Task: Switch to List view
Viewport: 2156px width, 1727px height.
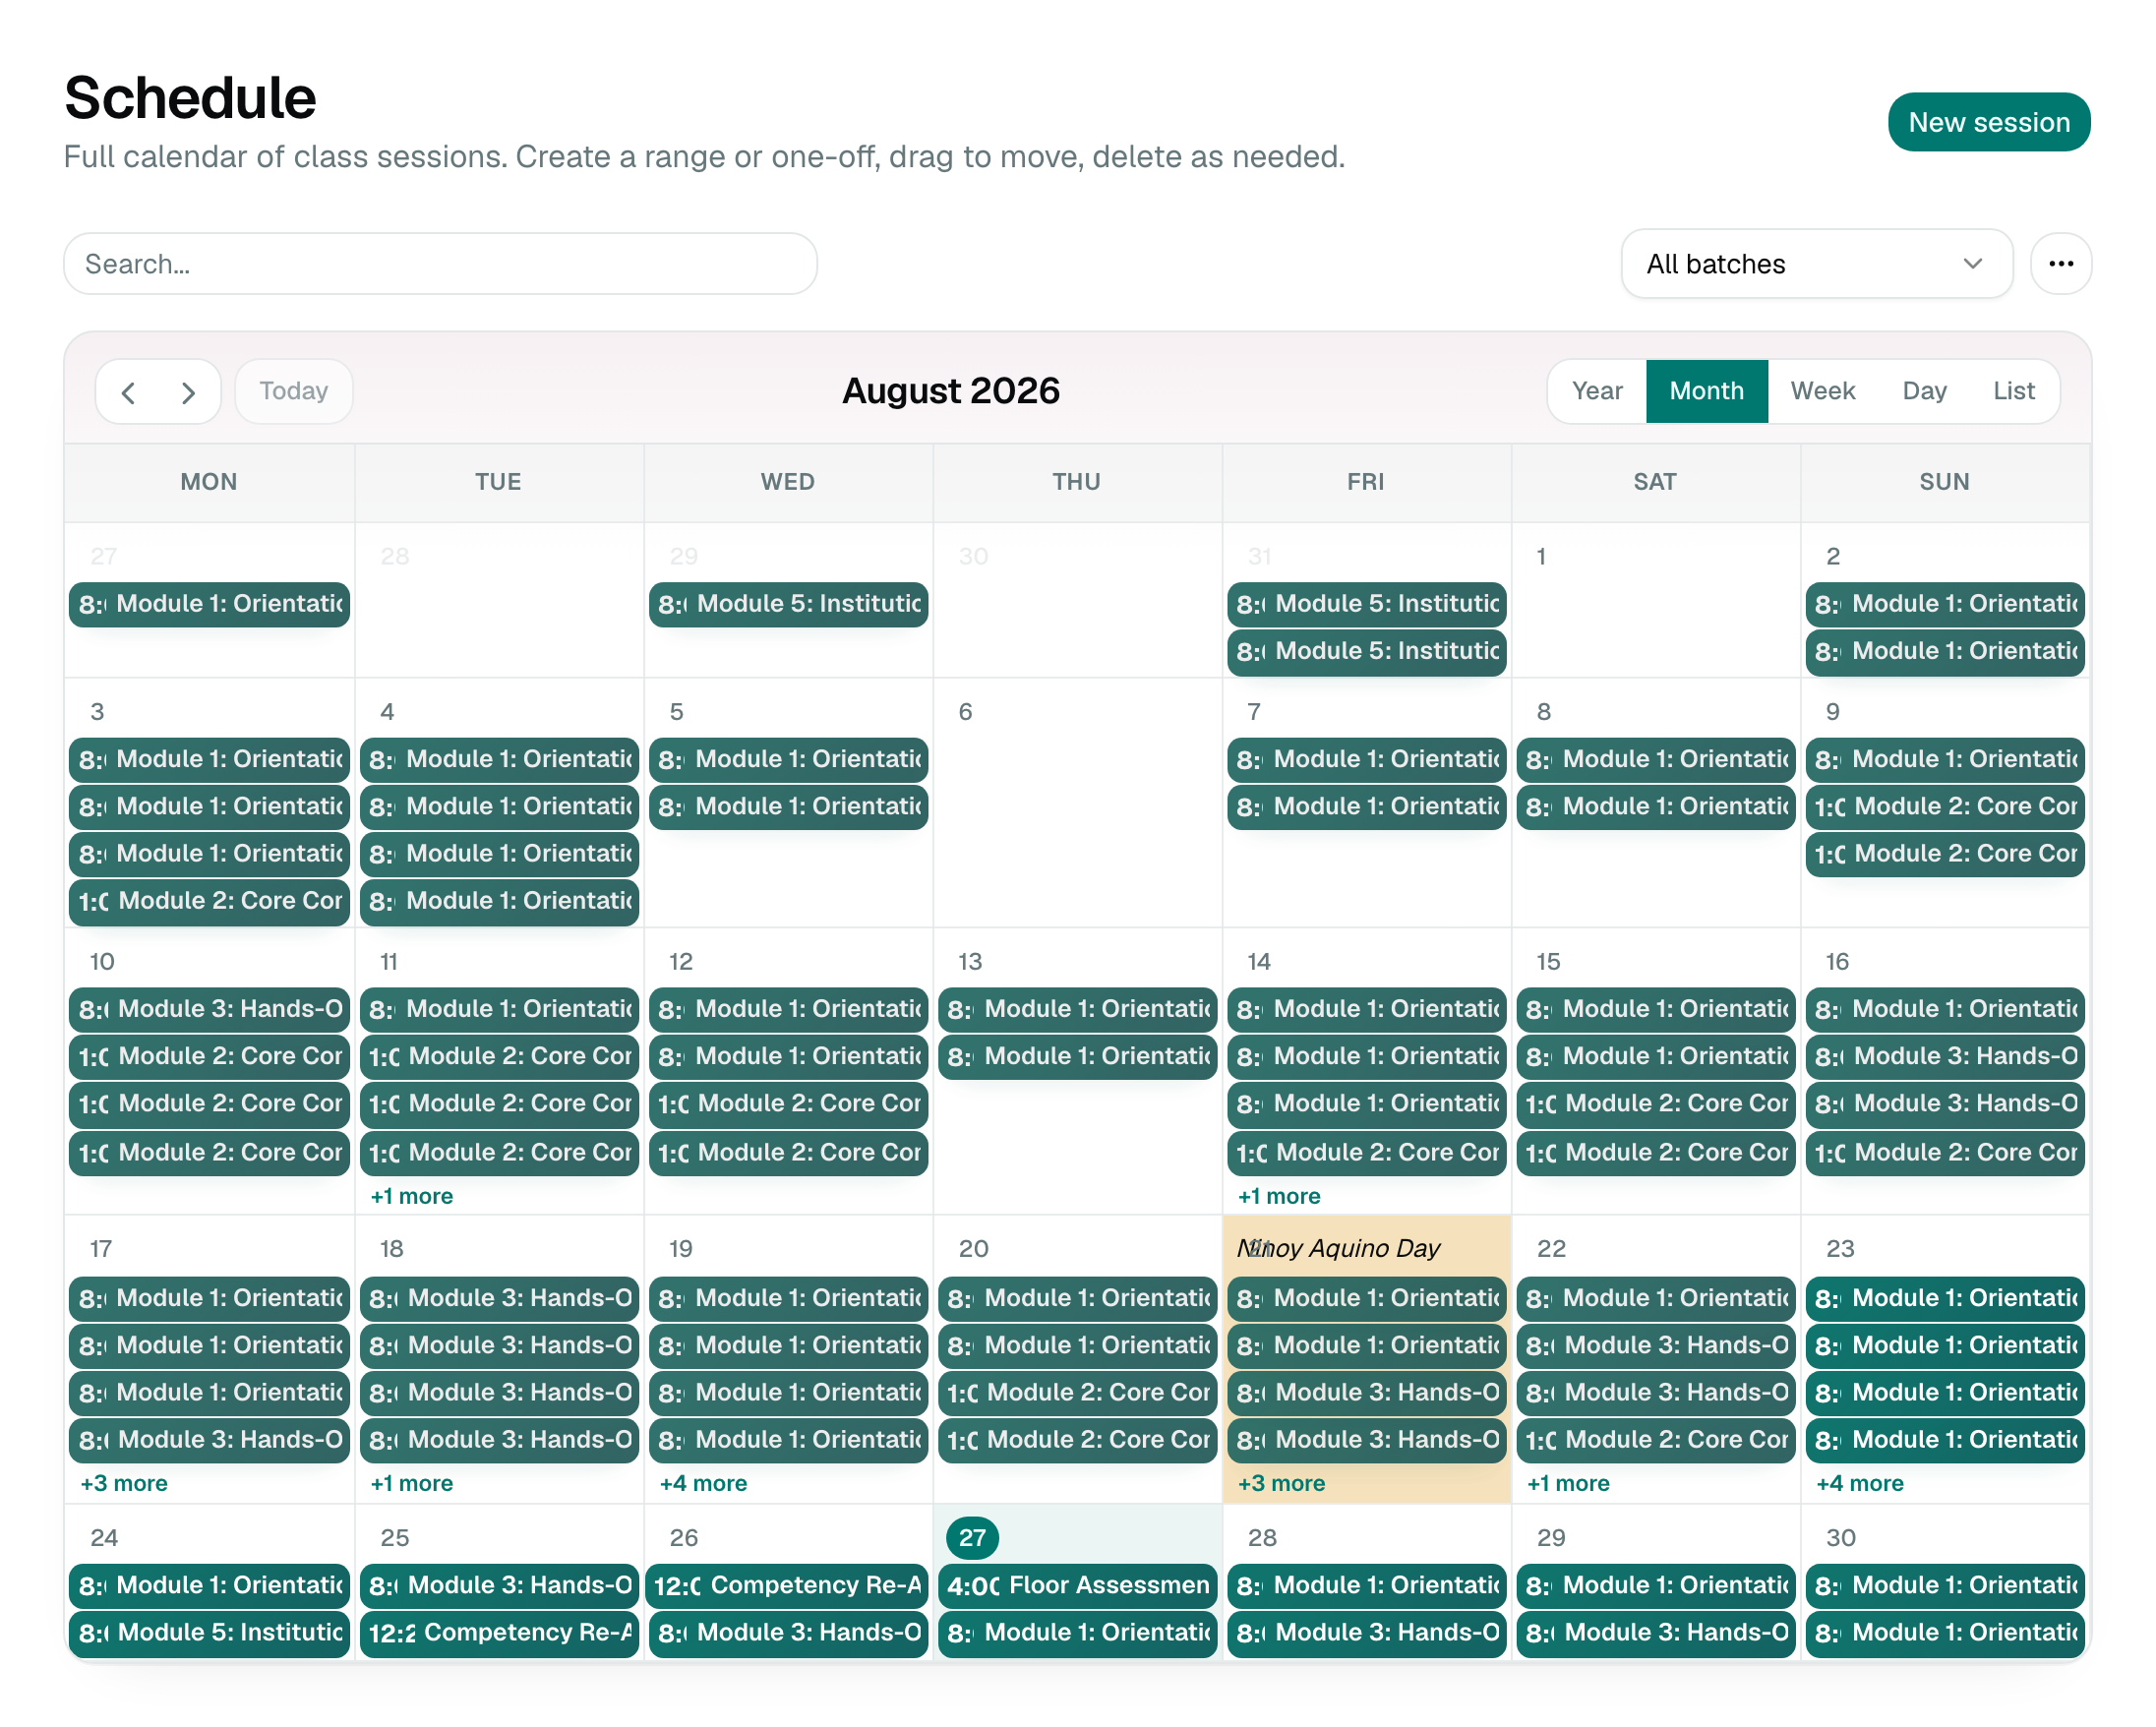Action: click(2013, 391)
